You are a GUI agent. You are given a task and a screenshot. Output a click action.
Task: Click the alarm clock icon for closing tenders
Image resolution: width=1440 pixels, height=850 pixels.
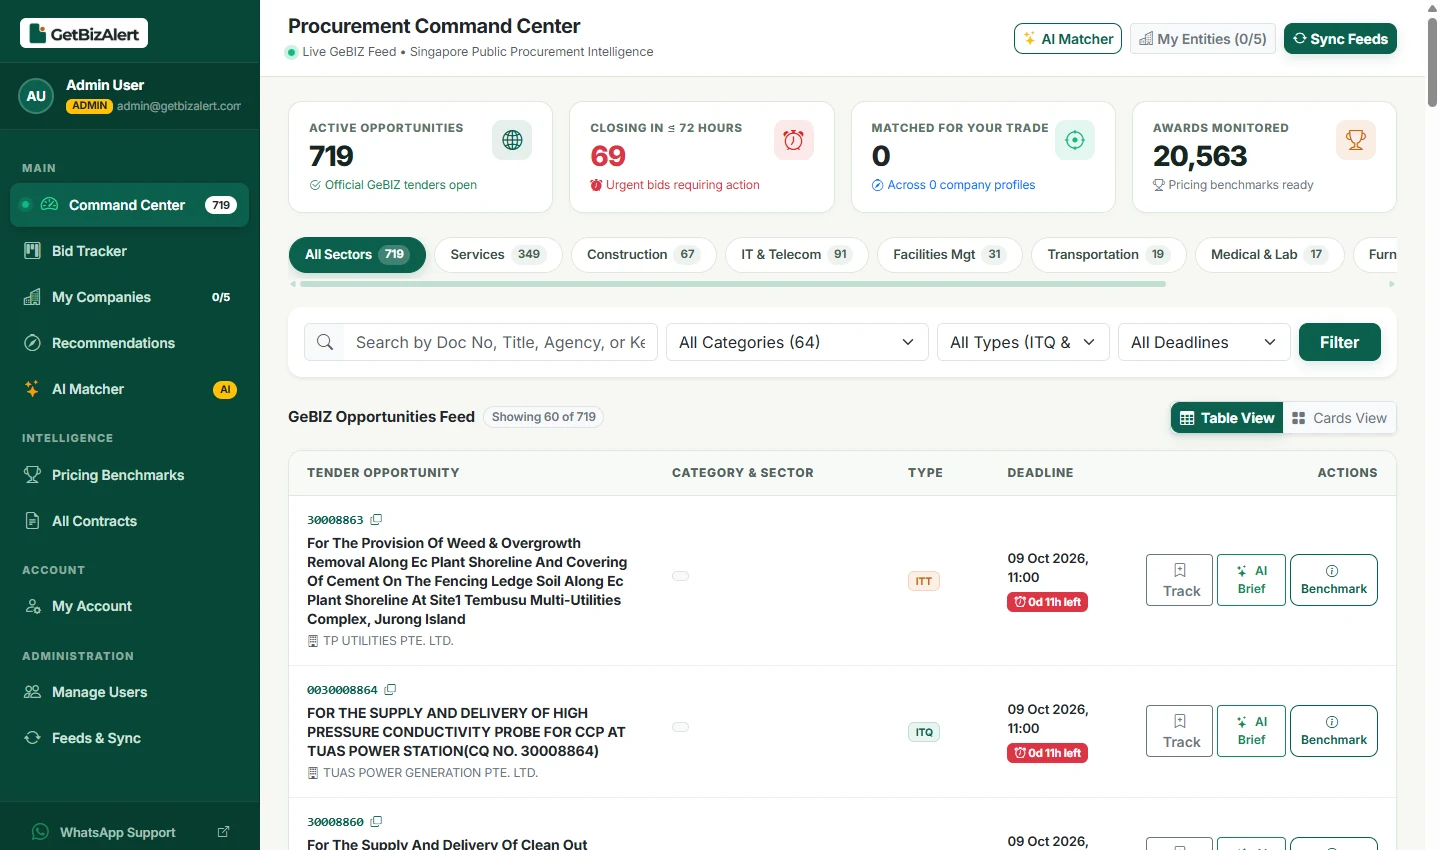793,140
